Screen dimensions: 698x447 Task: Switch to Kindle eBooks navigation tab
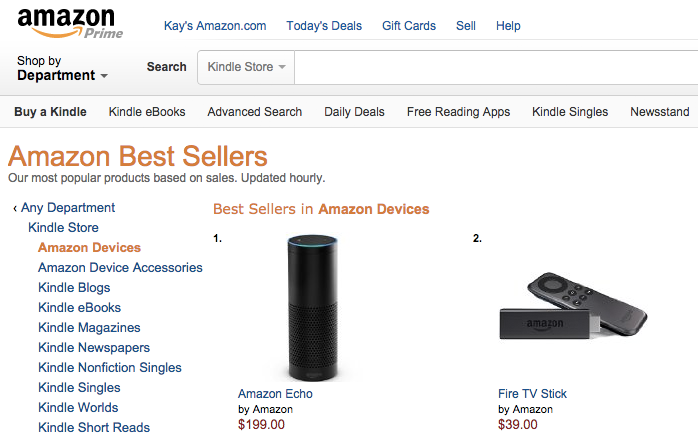(x=147, y=112)
